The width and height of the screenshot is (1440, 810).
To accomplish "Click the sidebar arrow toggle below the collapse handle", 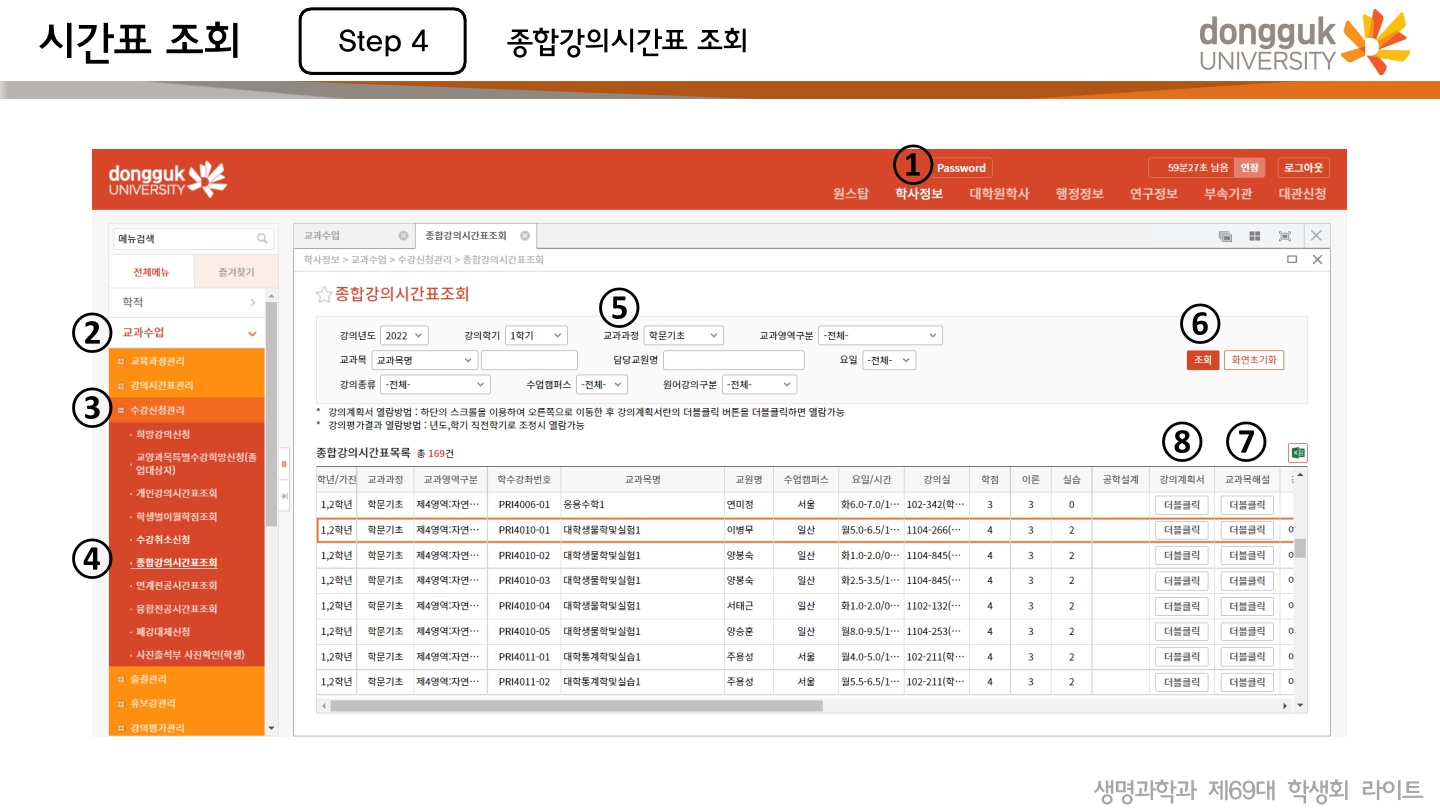I will tap(283, 495).
